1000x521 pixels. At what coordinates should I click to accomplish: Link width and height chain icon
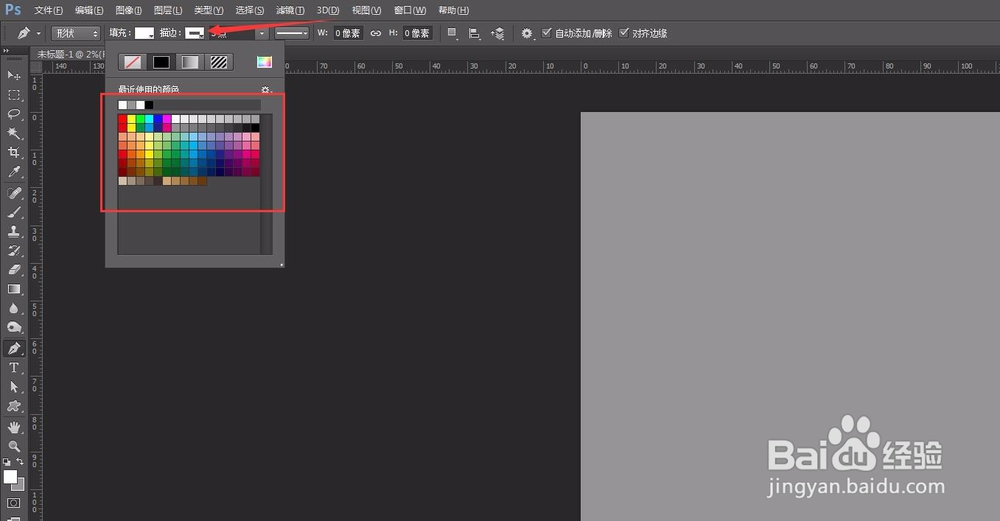(376, 33)
